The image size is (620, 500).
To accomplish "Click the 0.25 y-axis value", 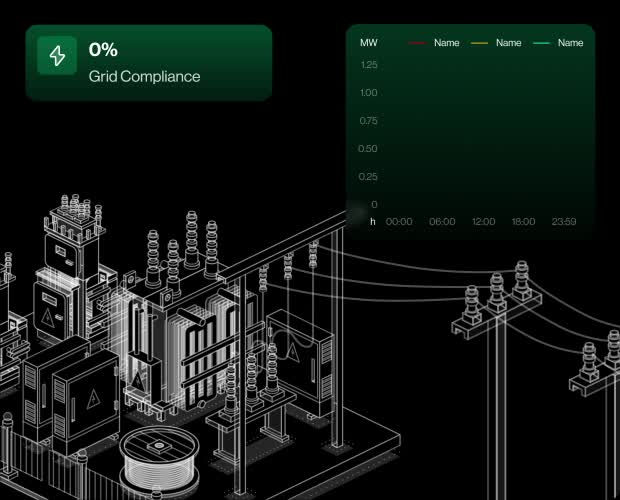I will (368, 177).
